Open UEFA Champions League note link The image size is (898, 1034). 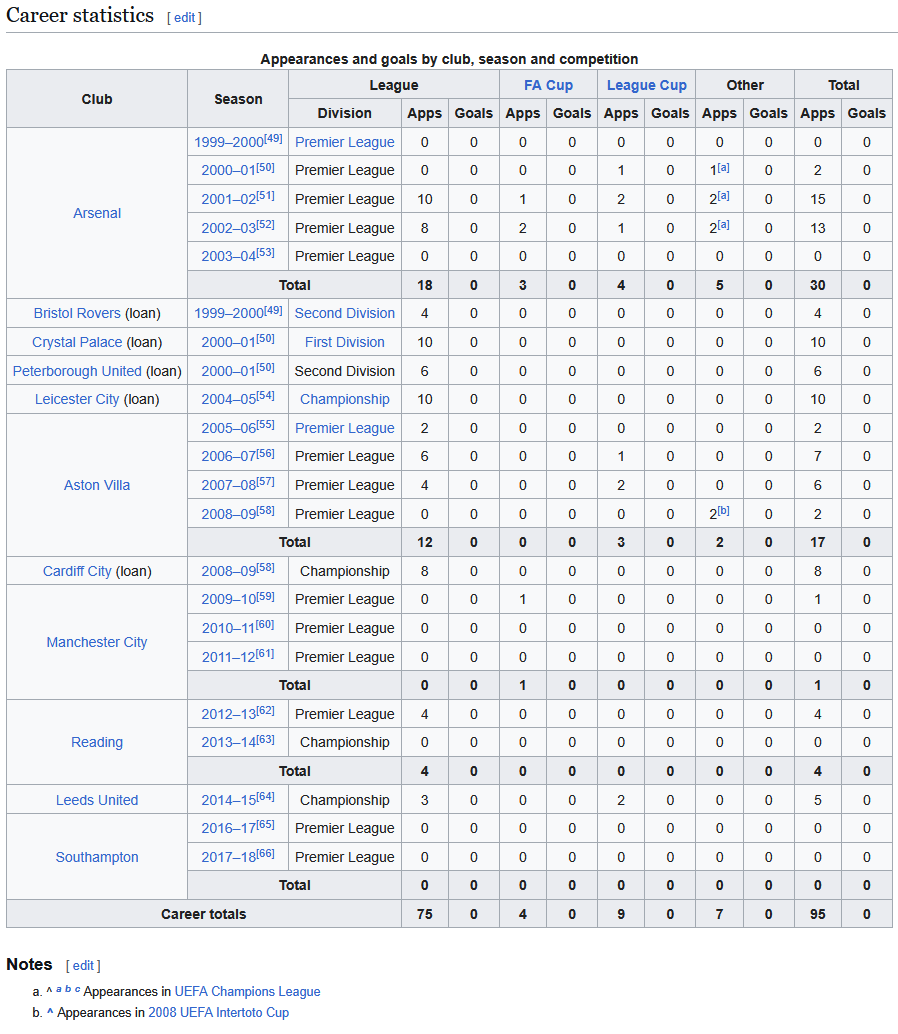coord(247,992)
